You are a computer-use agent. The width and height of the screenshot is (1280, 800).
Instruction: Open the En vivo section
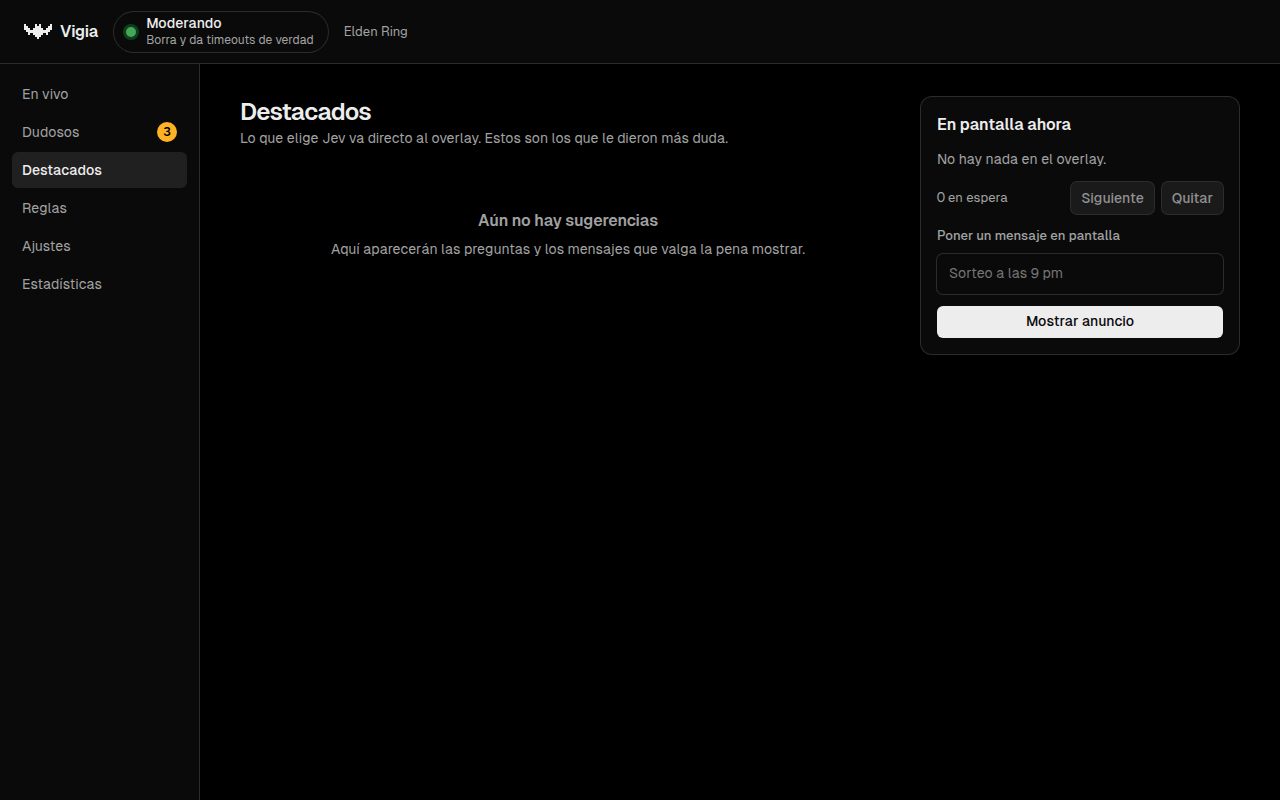(x=99, y=94)
